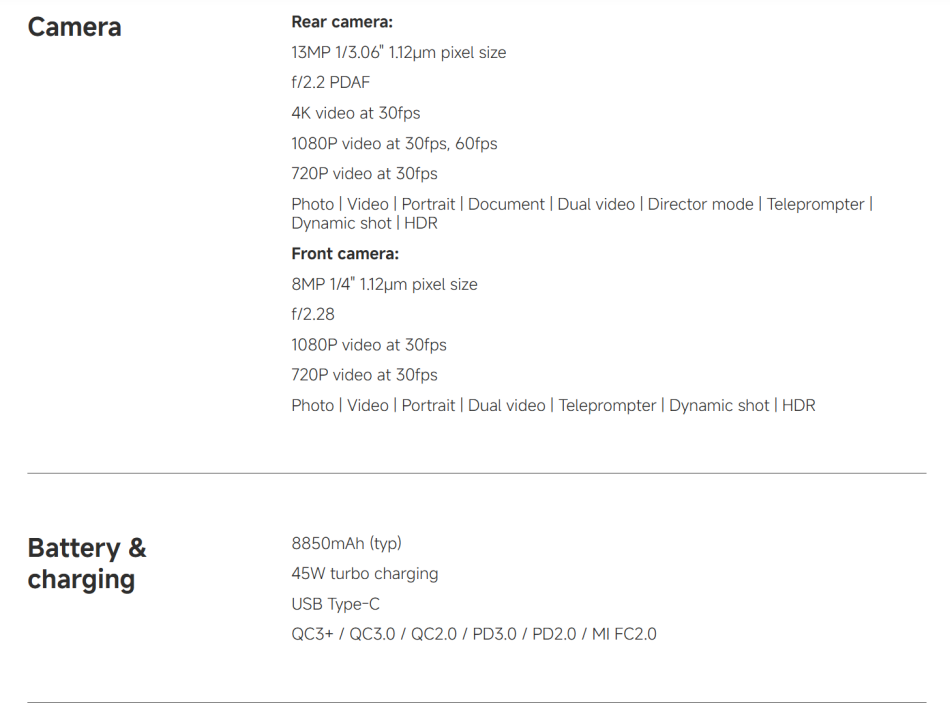The height and width of the screenshot is (721, 950).
Task: Click "Director mode" in rear camera modes
Action: click(x=700, y=204)
